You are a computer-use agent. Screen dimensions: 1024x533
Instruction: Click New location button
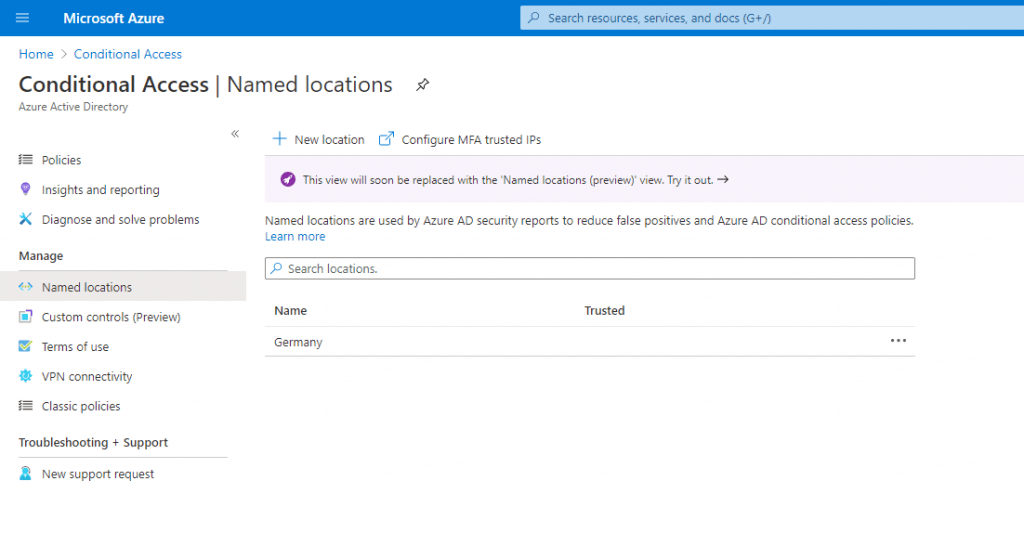click(319, 139)
